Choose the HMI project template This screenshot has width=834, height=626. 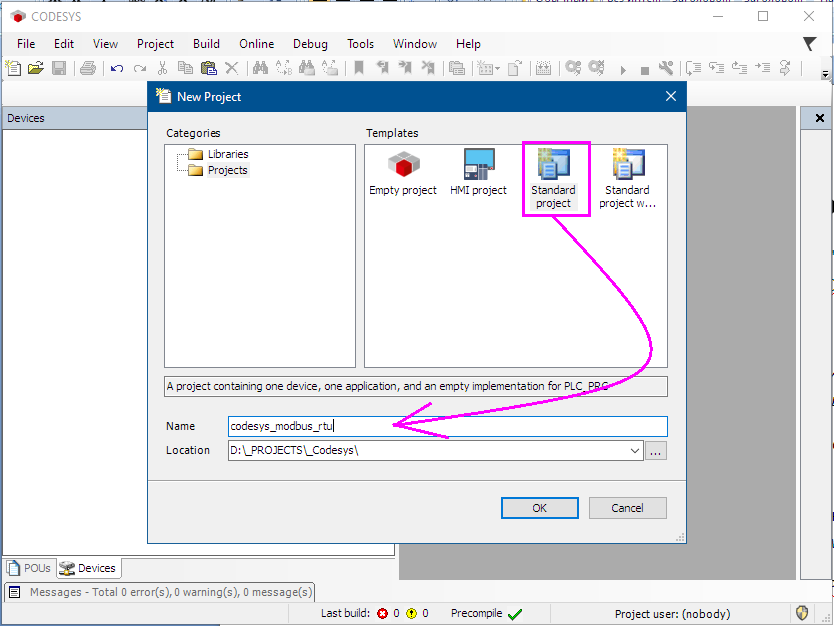pos(478,173)
